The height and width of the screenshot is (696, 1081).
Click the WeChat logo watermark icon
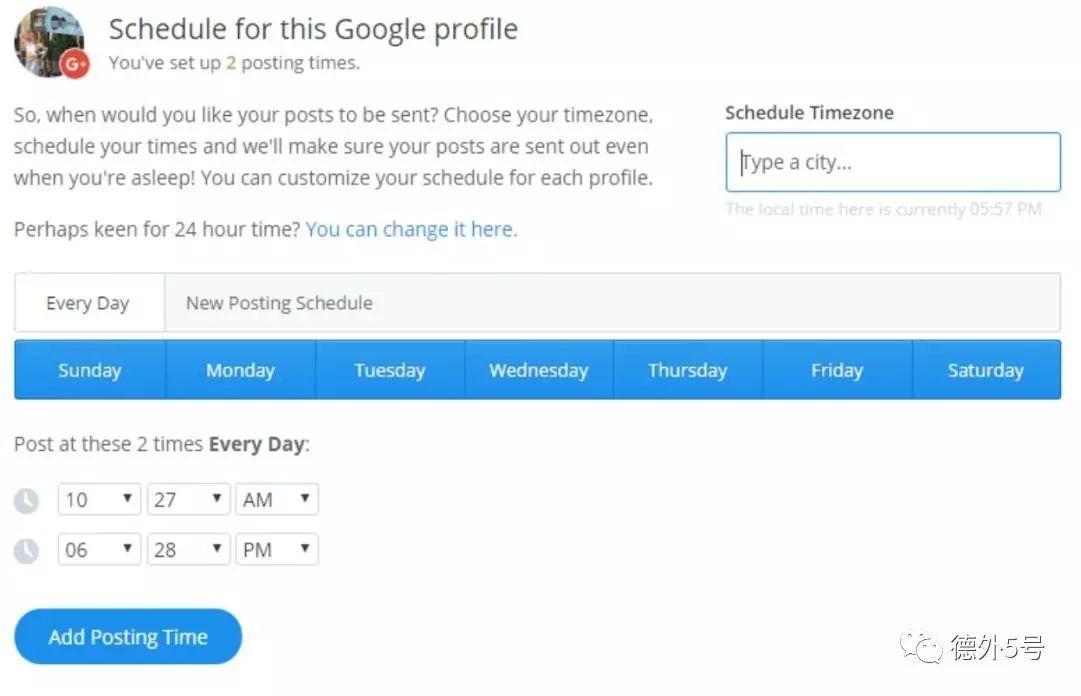(x=921, y=647)
